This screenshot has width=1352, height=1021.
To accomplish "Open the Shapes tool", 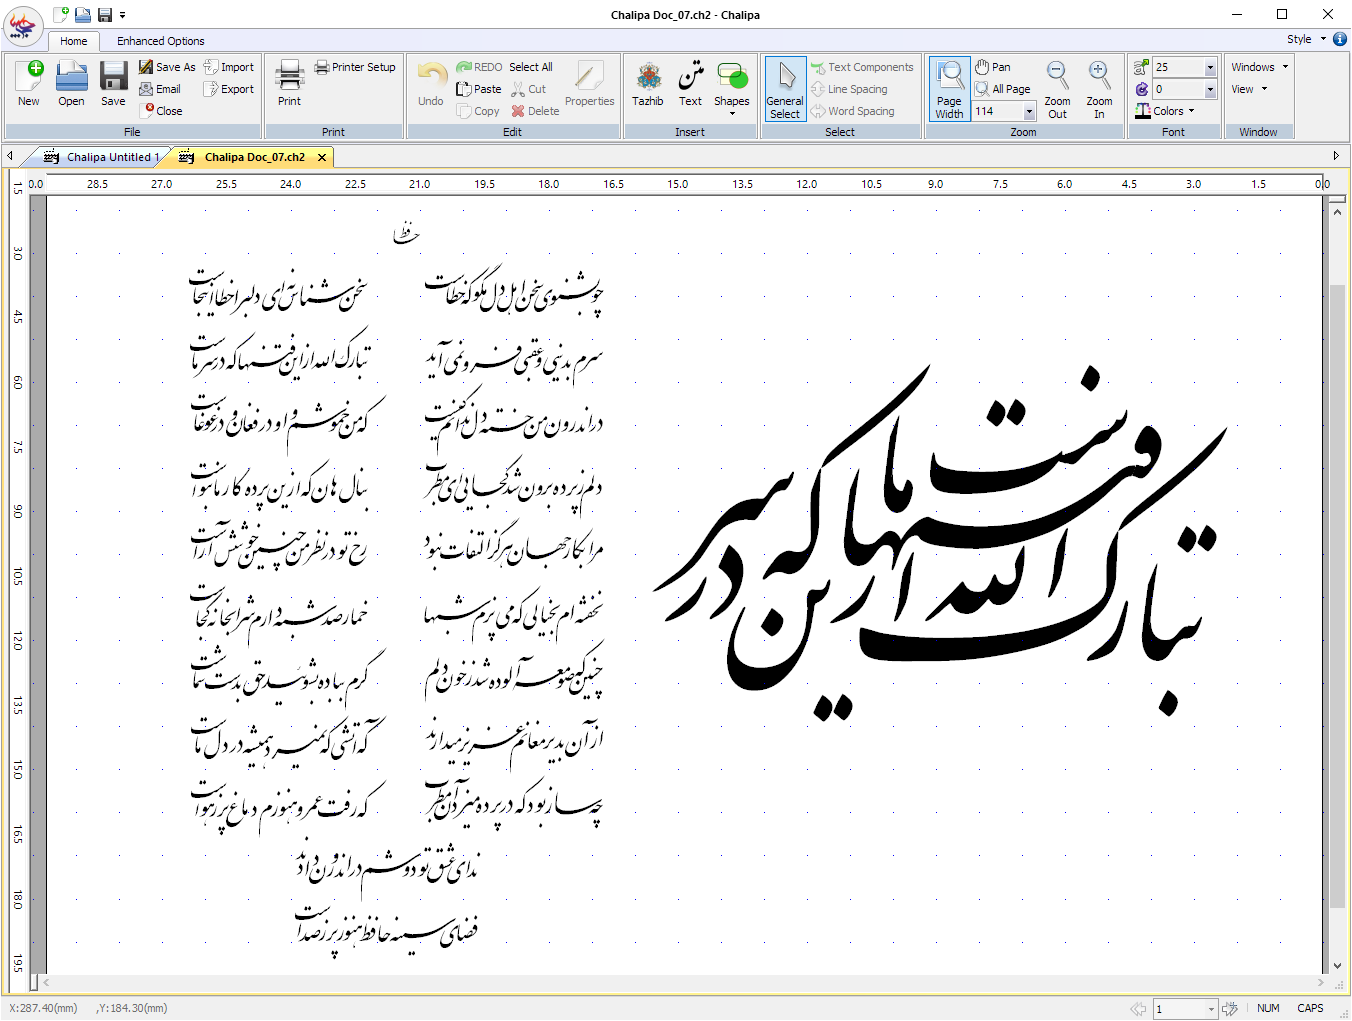I will click(732, 85).
